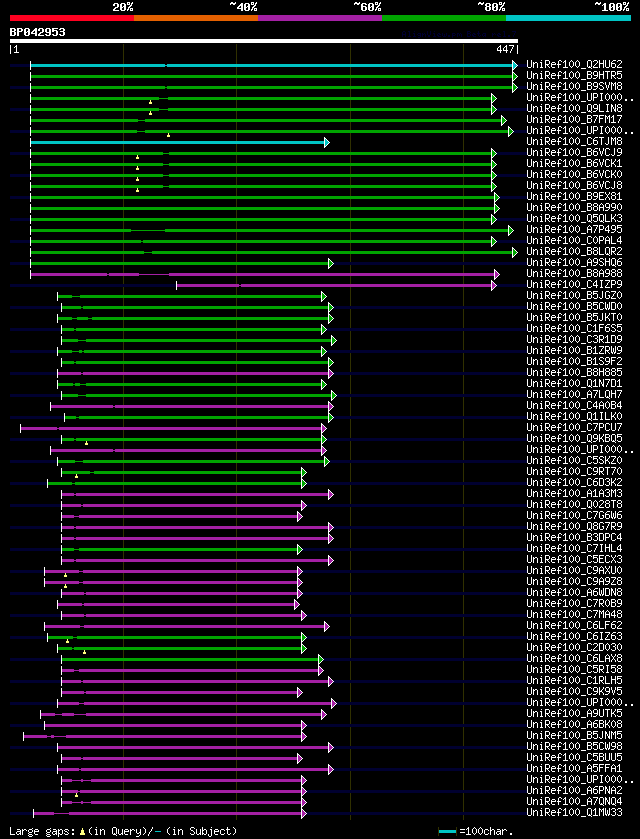Image resolution: width=640 pixels, height=839 pixels.
Task: Select UniRef100_B5CW98 hit name
Action: pyautogui.click(x=574, y=747)
